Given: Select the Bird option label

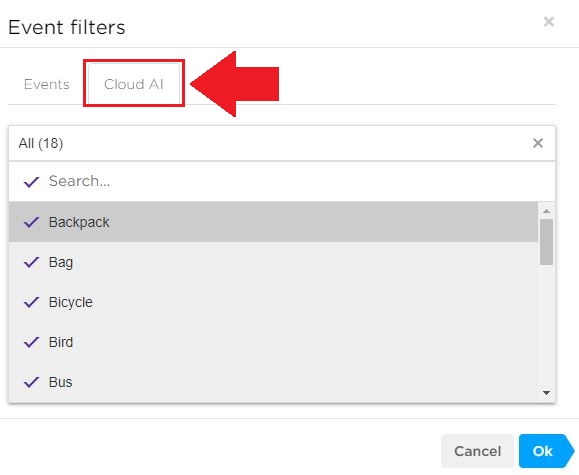Looking at the screenshot, I should tap(61, 342).
